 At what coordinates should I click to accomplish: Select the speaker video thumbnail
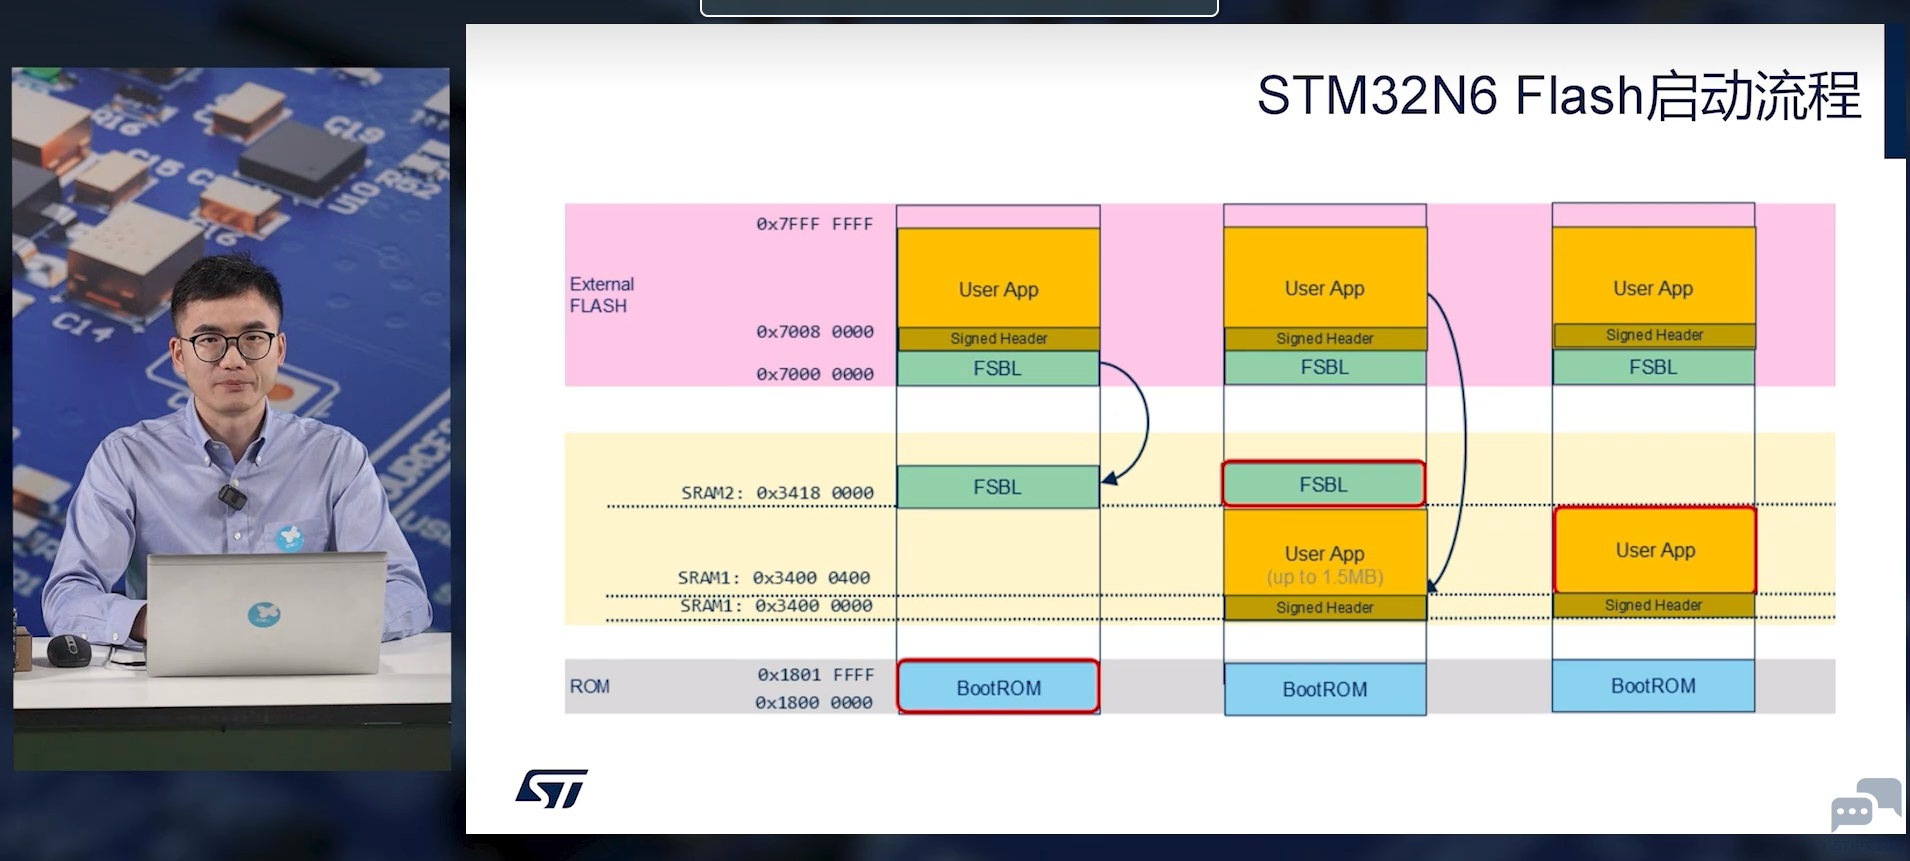(x=231, y=419)
